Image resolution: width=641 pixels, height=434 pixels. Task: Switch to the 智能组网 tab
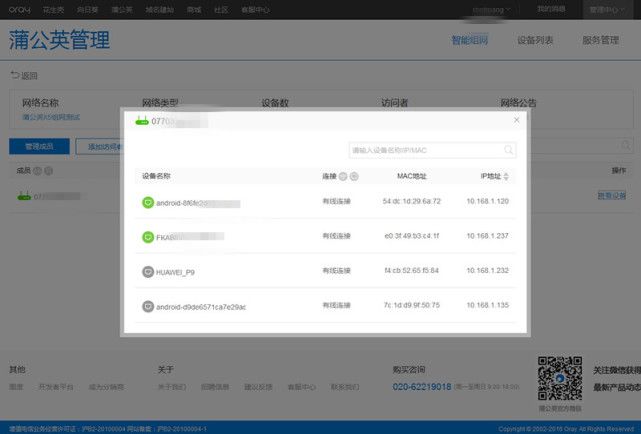(471, 41)
